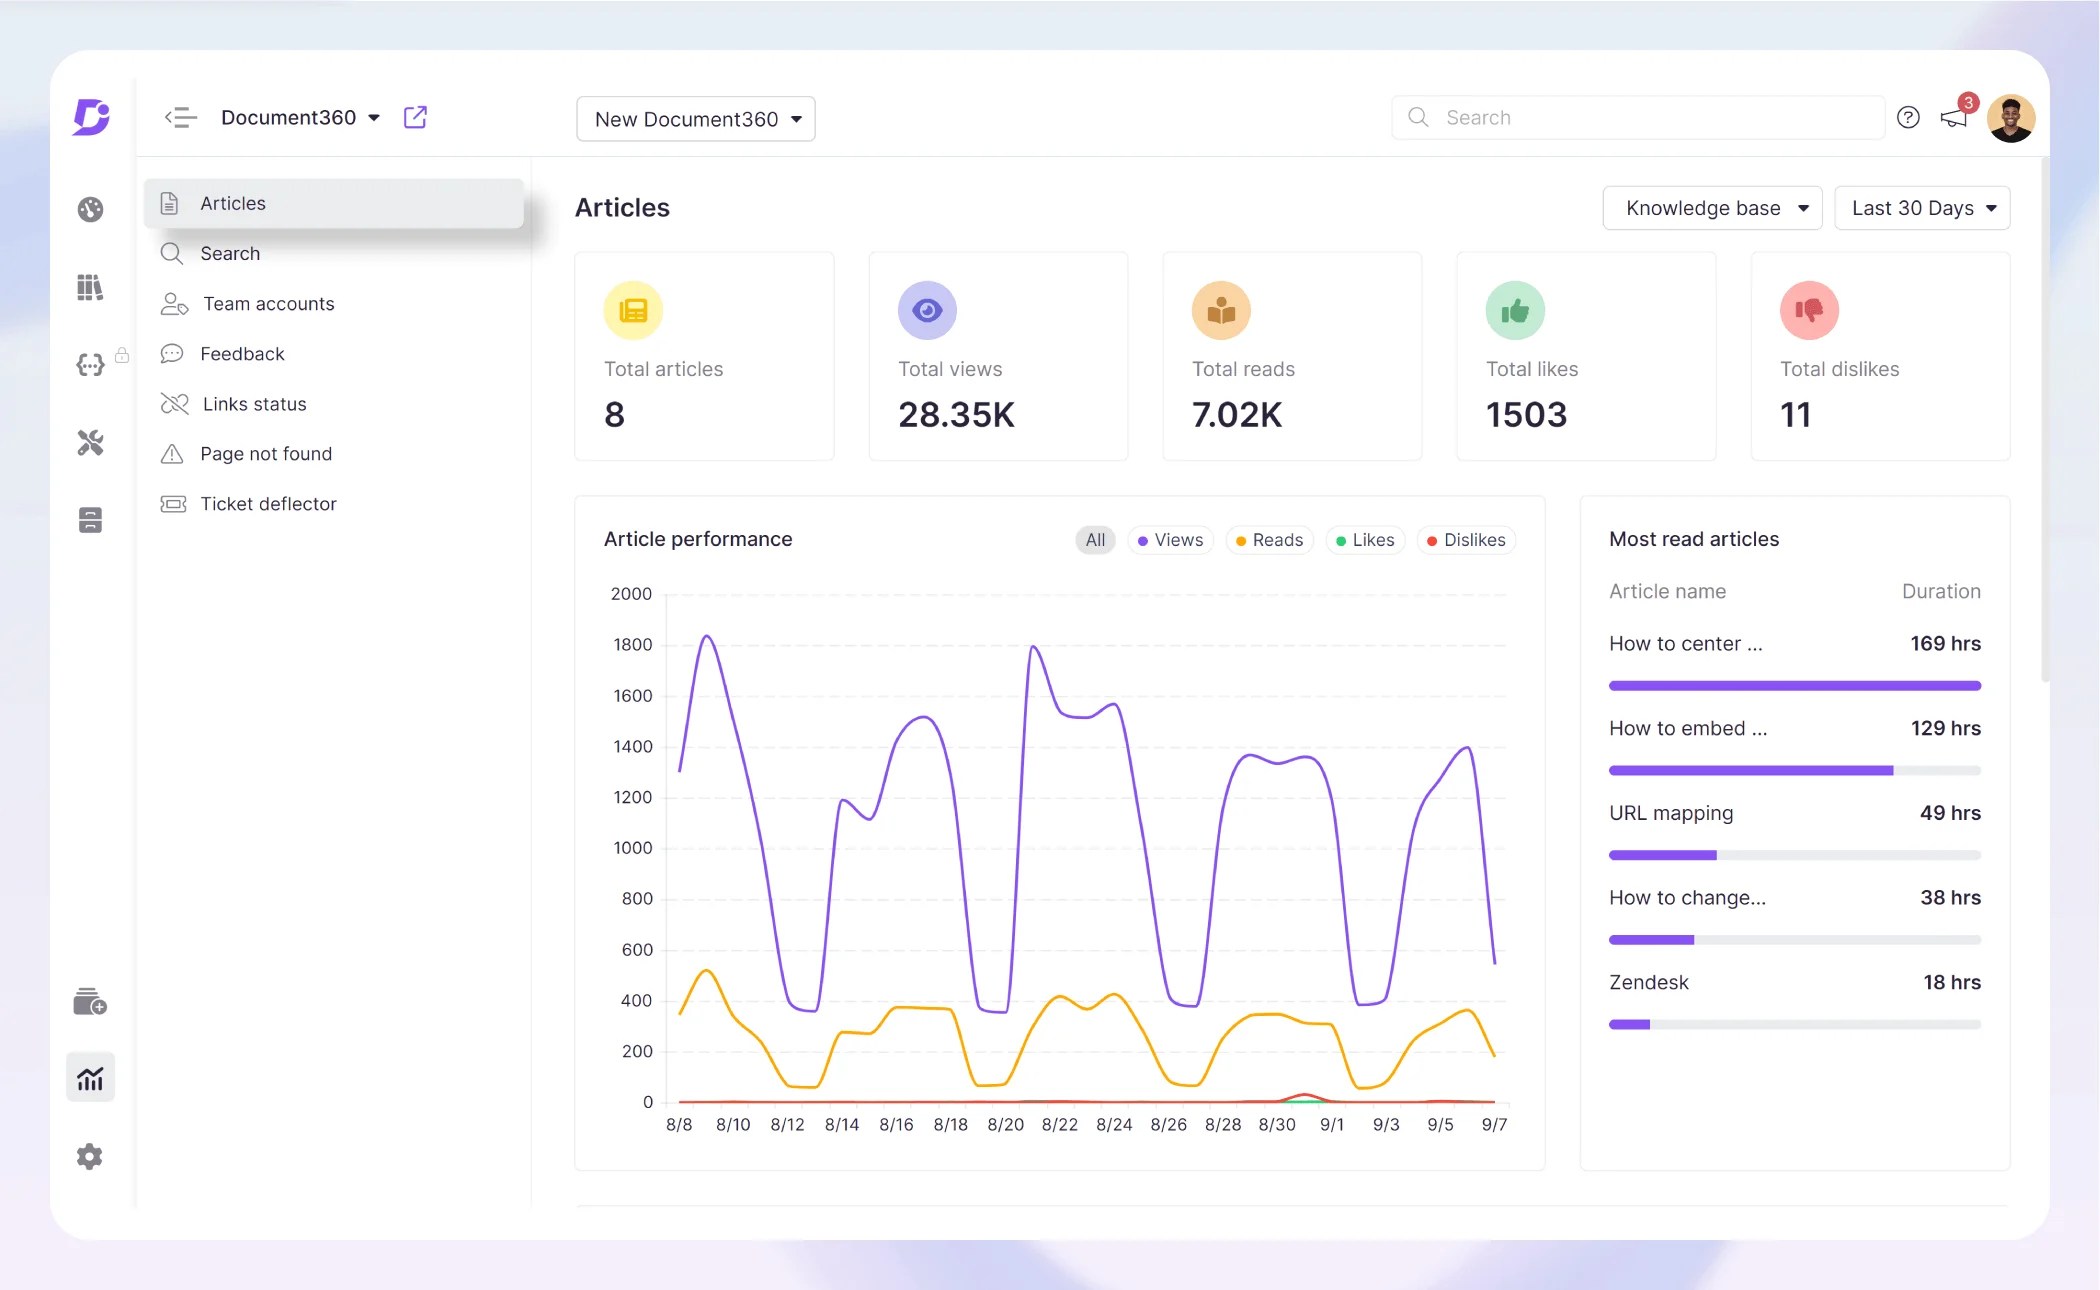Viewport: 2100px width, 1290px height.
Task: Open the New Document360 dropdown
Action: pyautogui.click(x=695, y=118)
